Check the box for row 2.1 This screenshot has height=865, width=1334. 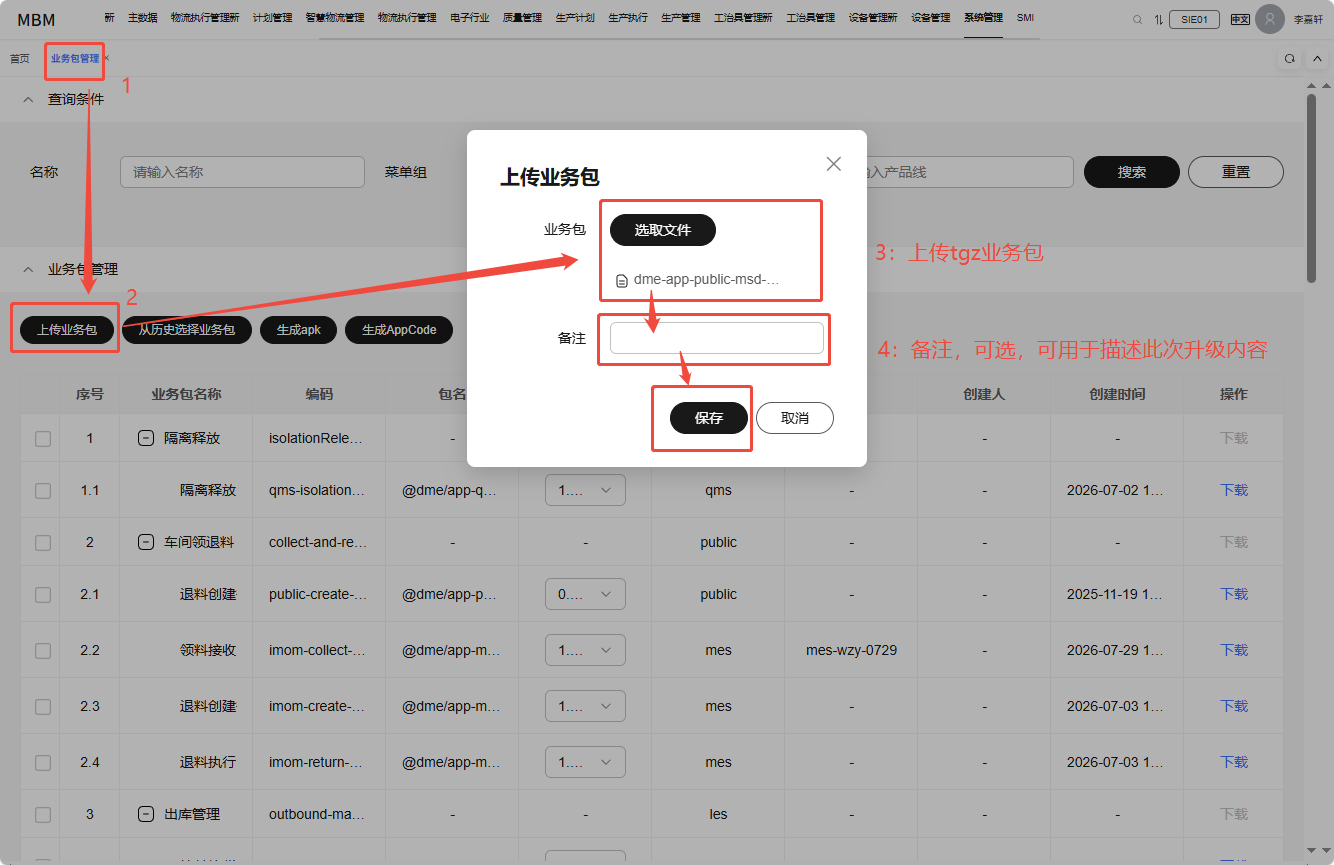(x=43, y=594)
